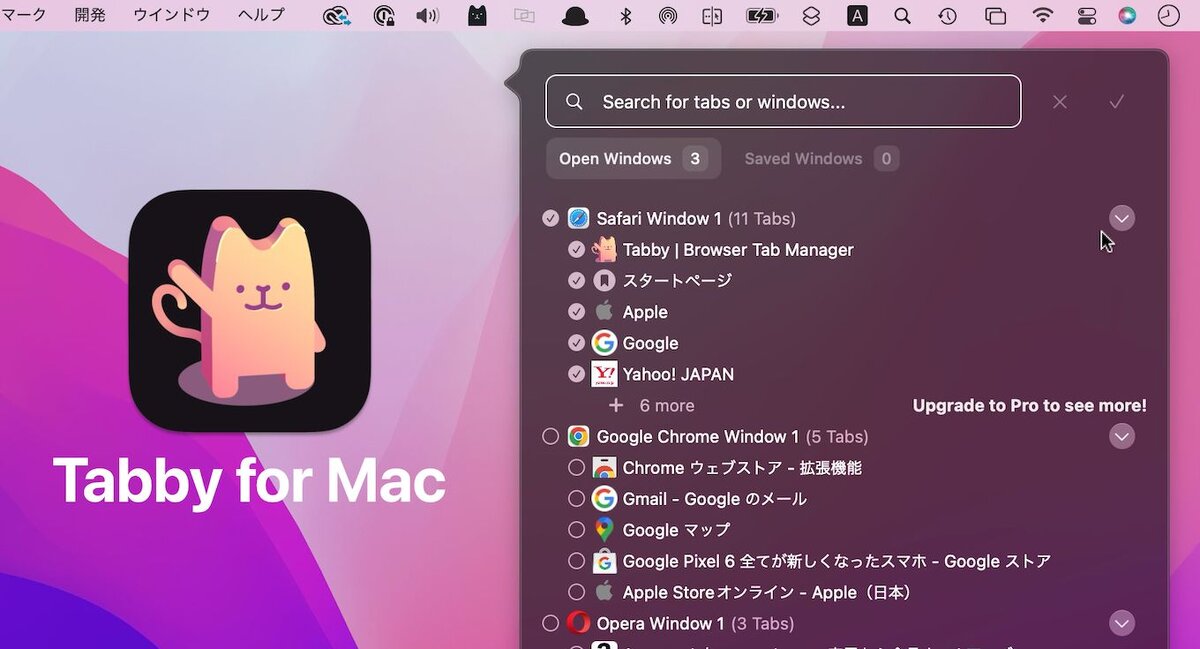This screenshot has height=649, width=1200.
Task: Collapse Safari Window 1 with its chevron
Action: pyautogui.click(x=1122, y=218)
